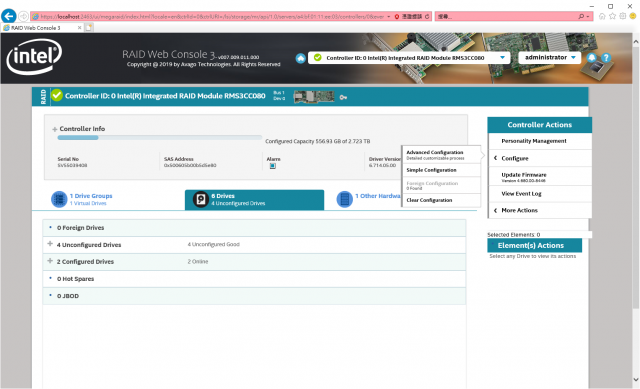
Task: Open the administrator user dropdown
Action: [550, 58]
